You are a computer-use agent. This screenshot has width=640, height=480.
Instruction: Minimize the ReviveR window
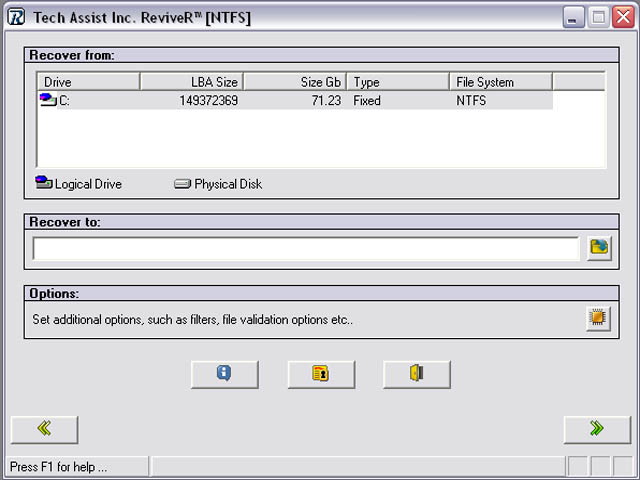point(573,17)
